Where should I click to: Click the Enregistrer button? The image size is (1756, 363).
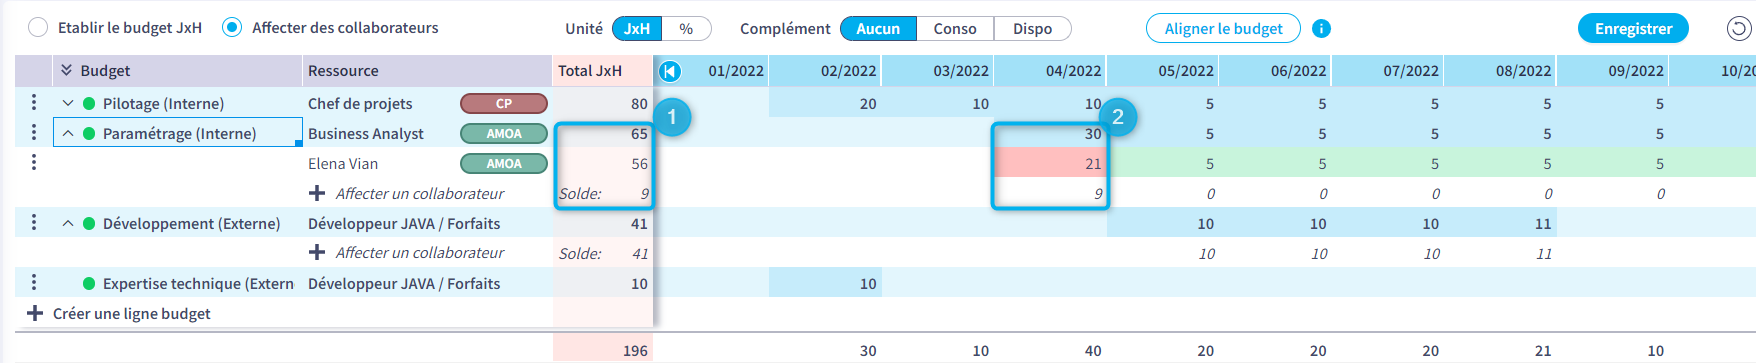click(x=1633, y=28)
